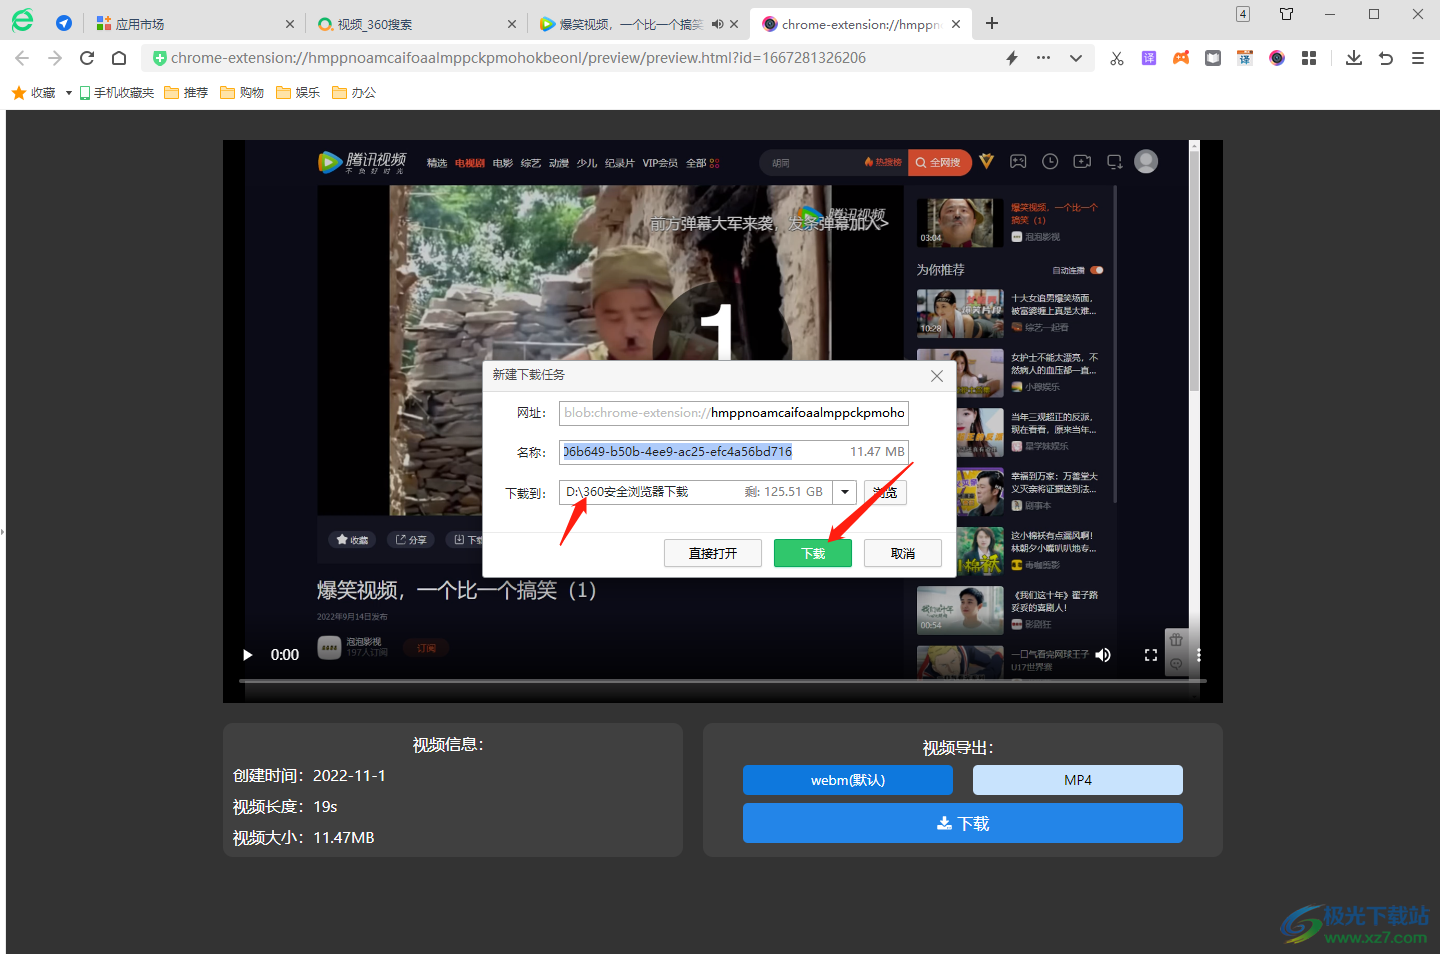Expand the 收藏 bookmarks dropdown arrow
1440x954 pixels.
coord(68,93)
